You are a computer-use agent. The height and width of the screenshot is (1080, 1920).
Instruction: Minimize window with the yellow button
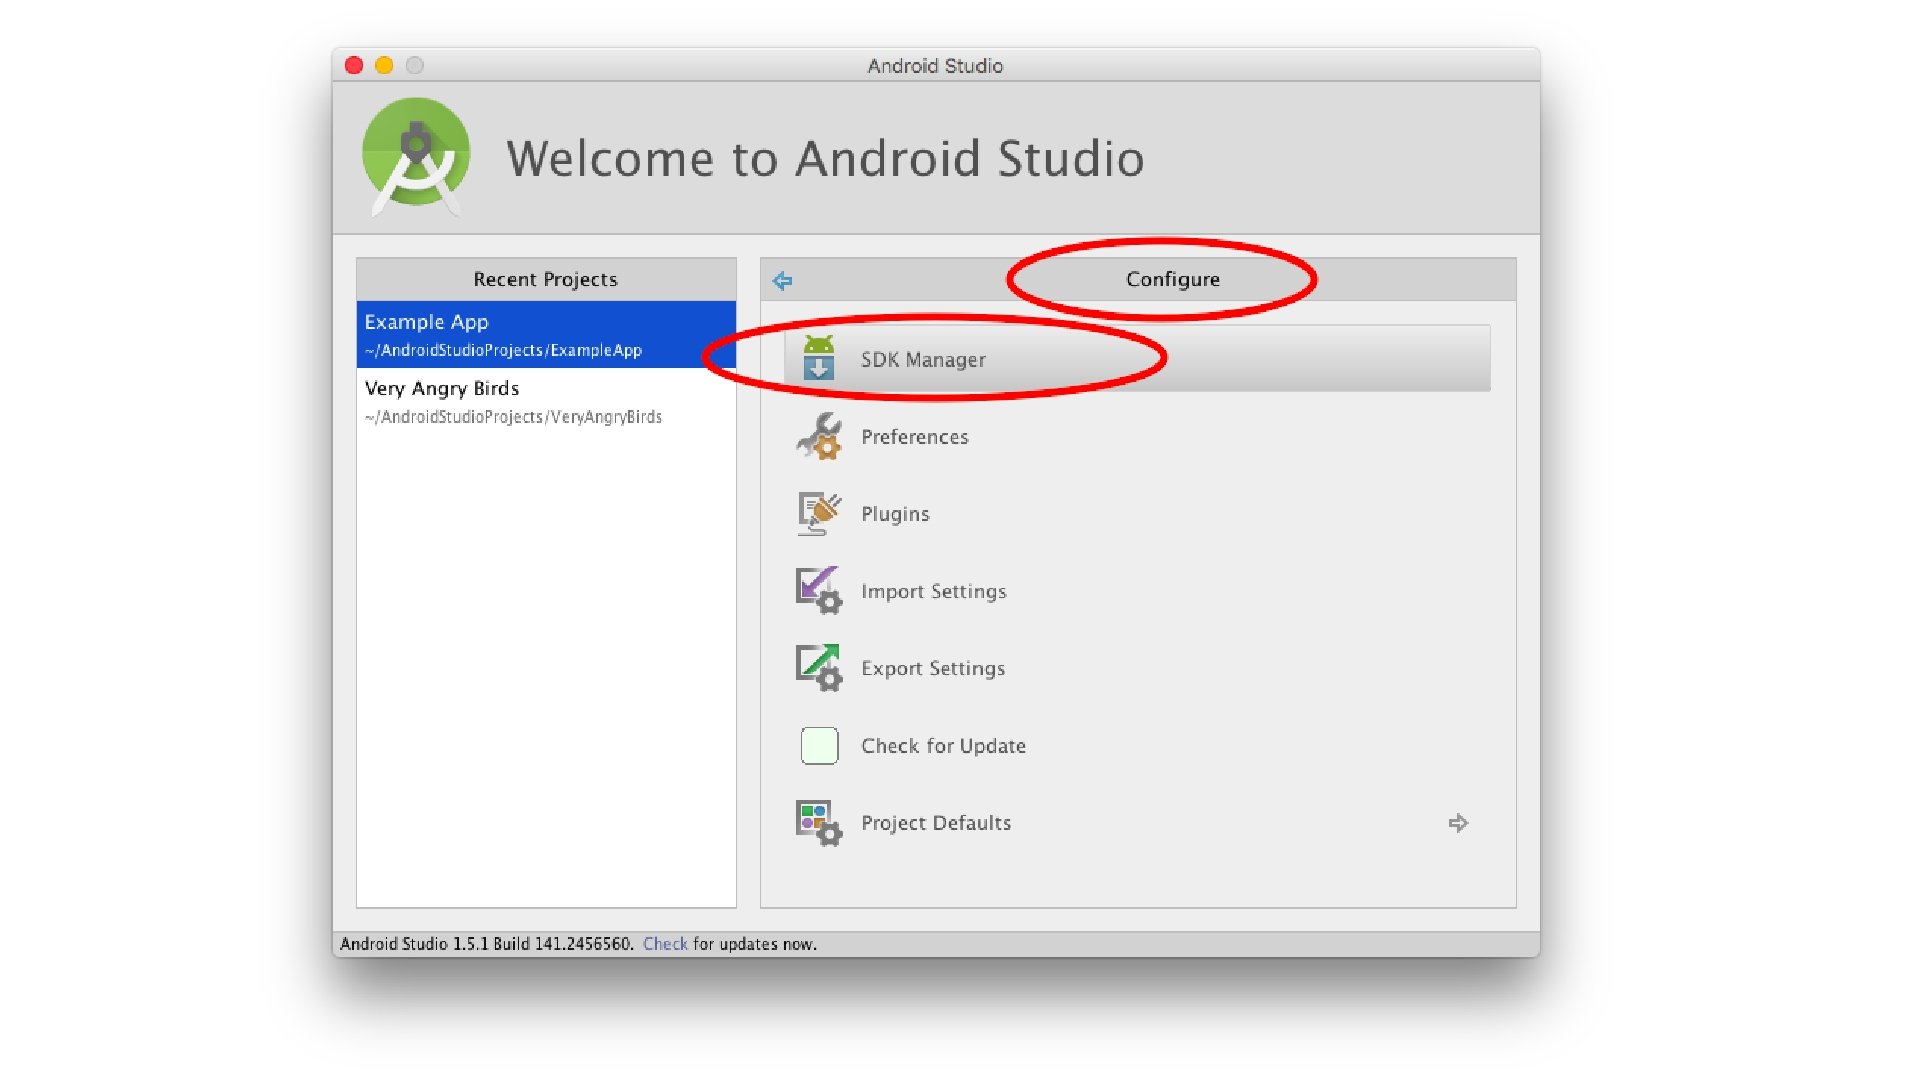click(384, 66)
